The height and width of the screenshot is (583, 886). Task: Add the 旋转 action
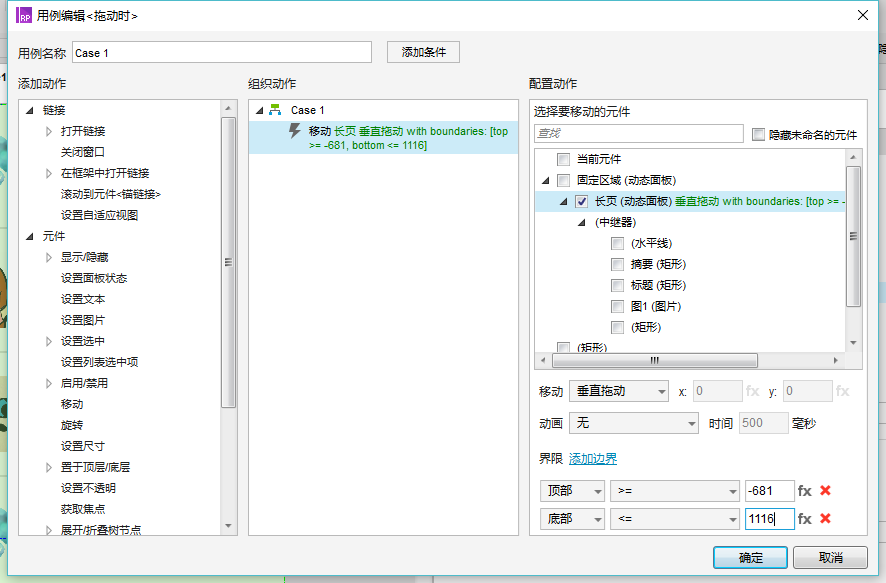[72, 425]
